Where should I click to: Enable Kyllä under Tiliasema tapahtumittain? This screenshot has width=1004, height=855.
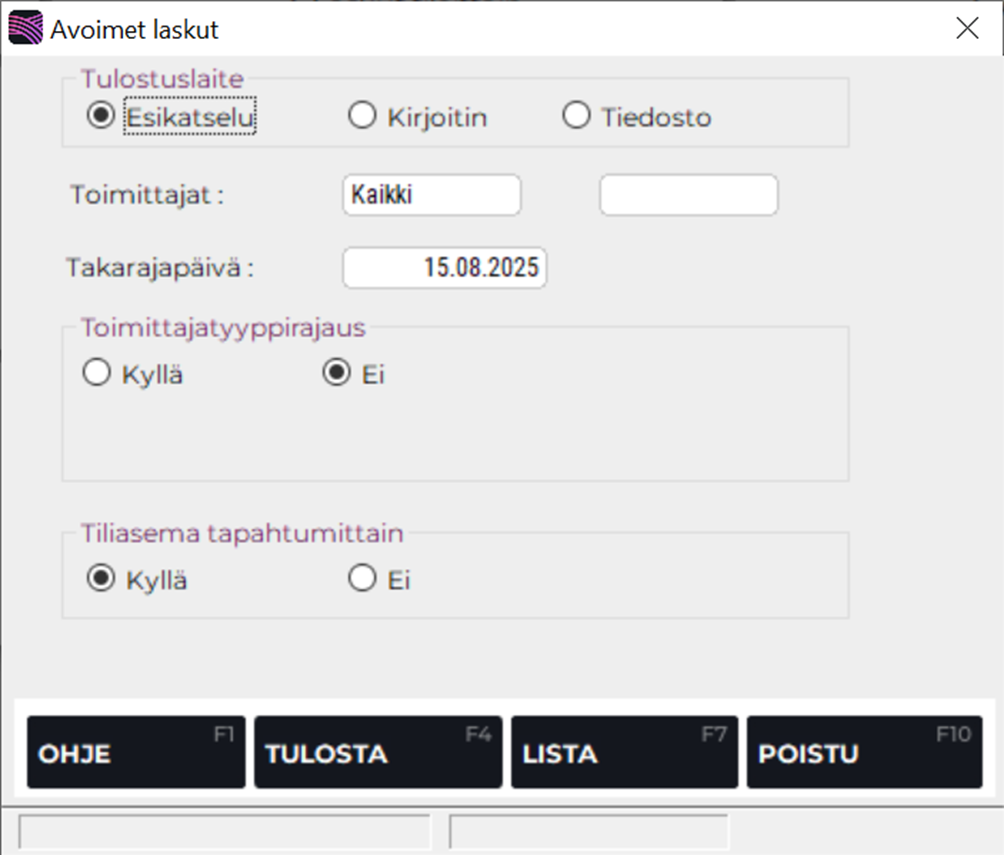point(99,577)
